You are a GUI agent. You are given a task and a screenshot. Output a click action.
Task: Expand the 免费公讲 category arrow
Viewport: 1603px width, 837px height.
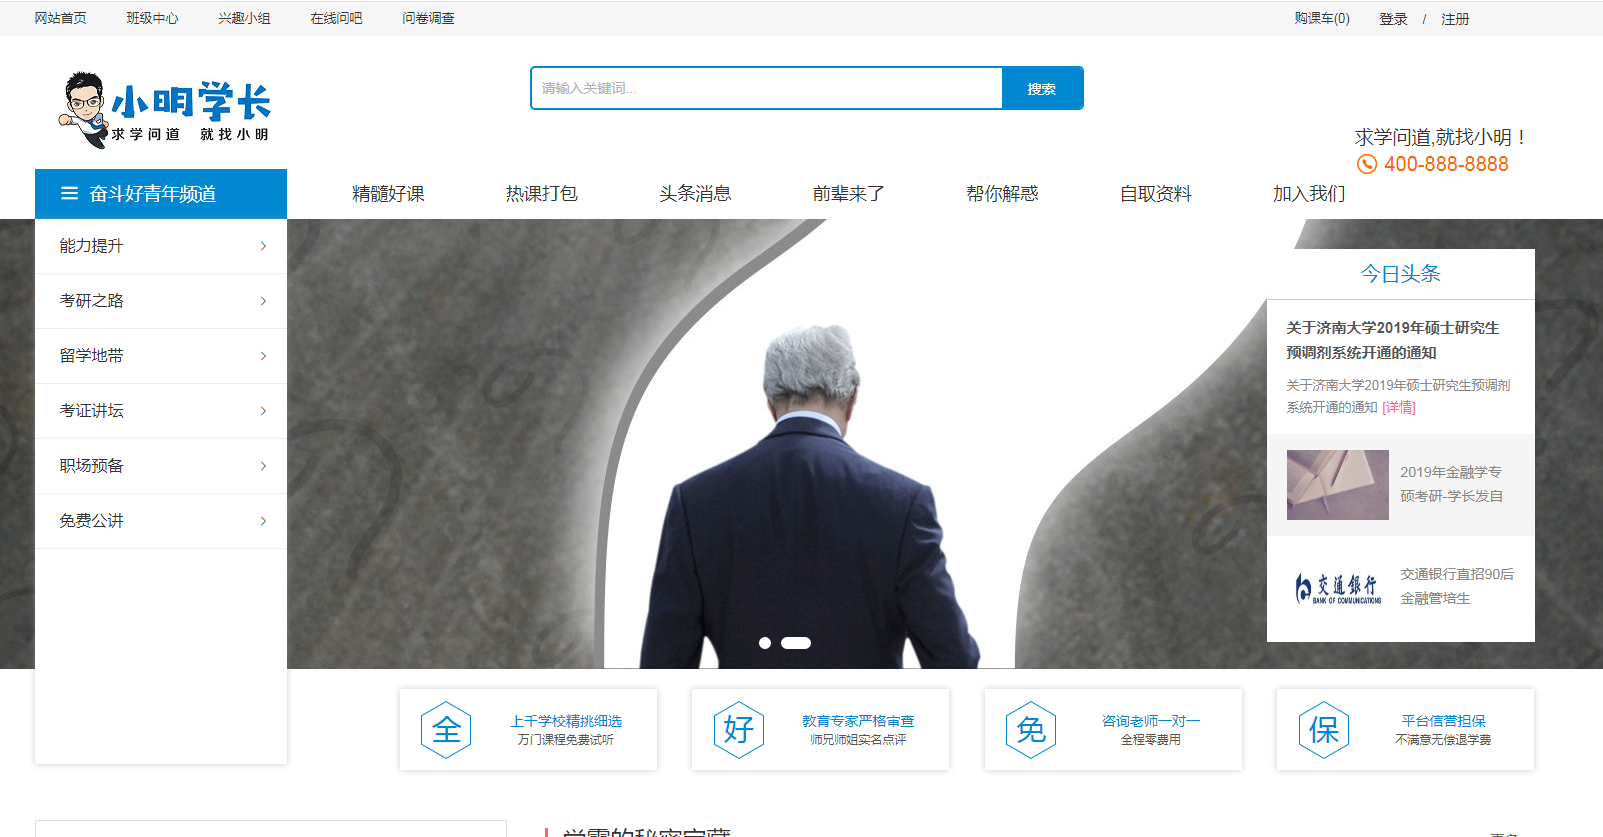click(x=263, y=521)
